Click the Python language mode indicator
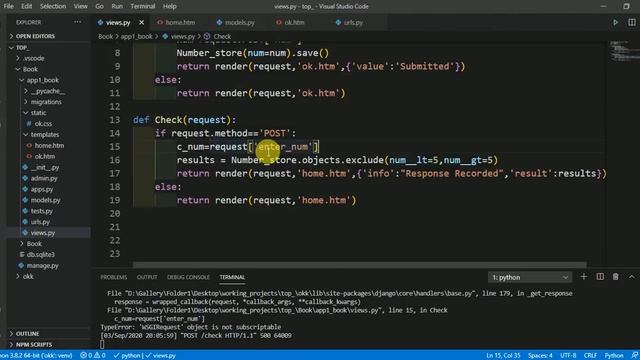Image resolution: width=640 pixels, height=360 pixels. tap(613, 356)
